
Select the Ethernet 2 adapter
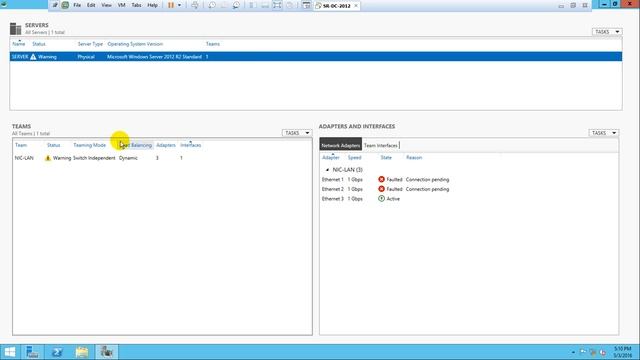point(333,189)
